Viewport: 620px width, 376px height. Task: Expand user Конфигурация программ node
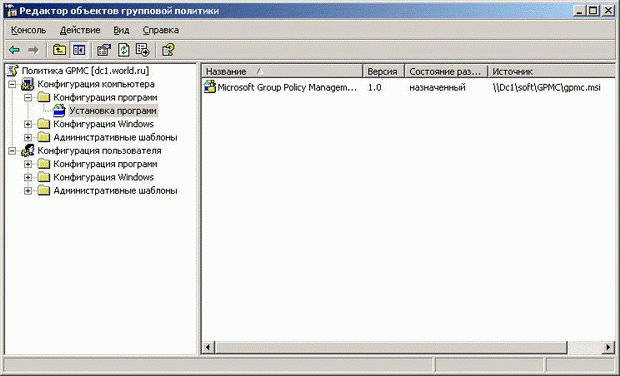coord(28,164)
